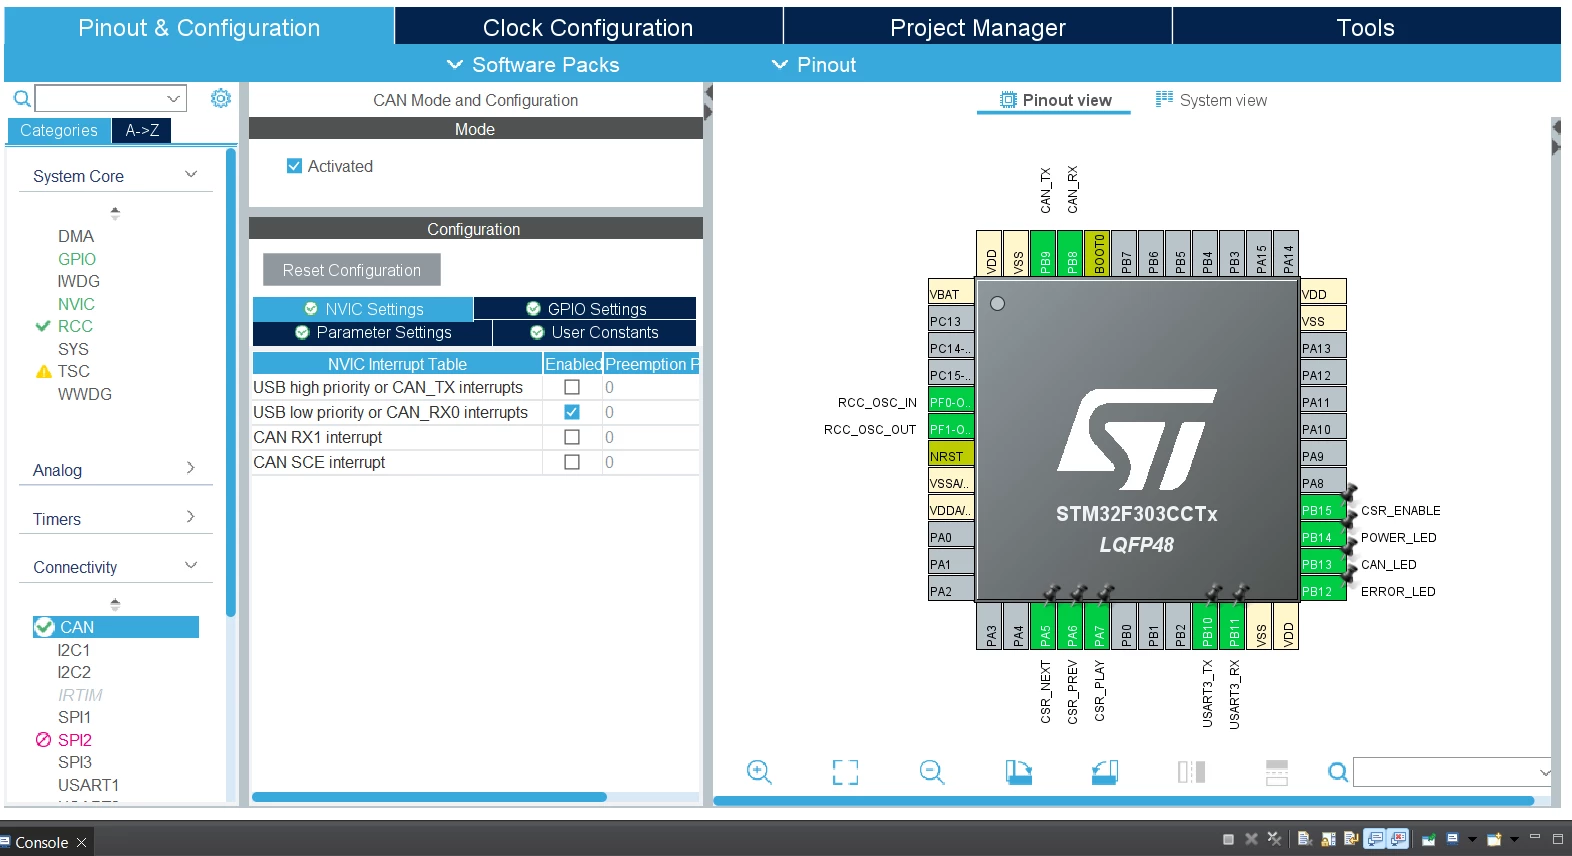Open the display selected console dropdown arrow

pos(1472,840)
